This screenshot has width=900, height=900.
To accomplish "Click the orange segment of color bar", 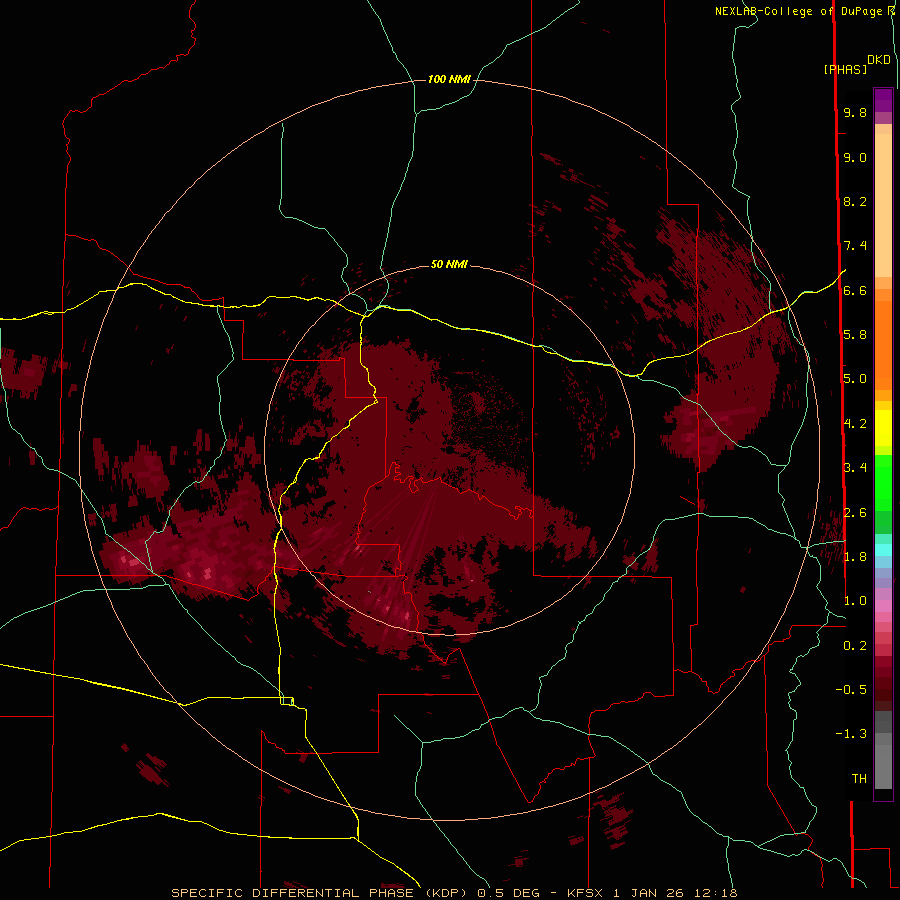I will click(883, 344).
